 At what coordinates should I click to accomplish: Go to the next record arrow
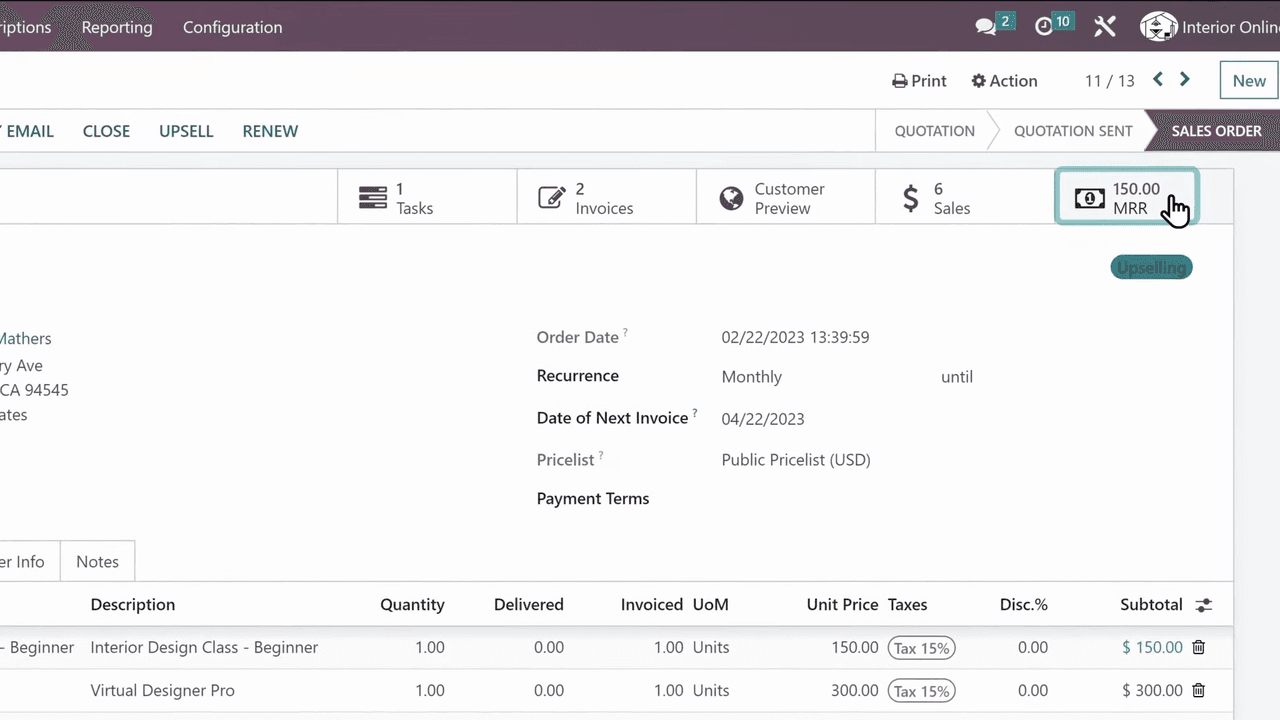pyautogui.click(x=1185, y=80)
